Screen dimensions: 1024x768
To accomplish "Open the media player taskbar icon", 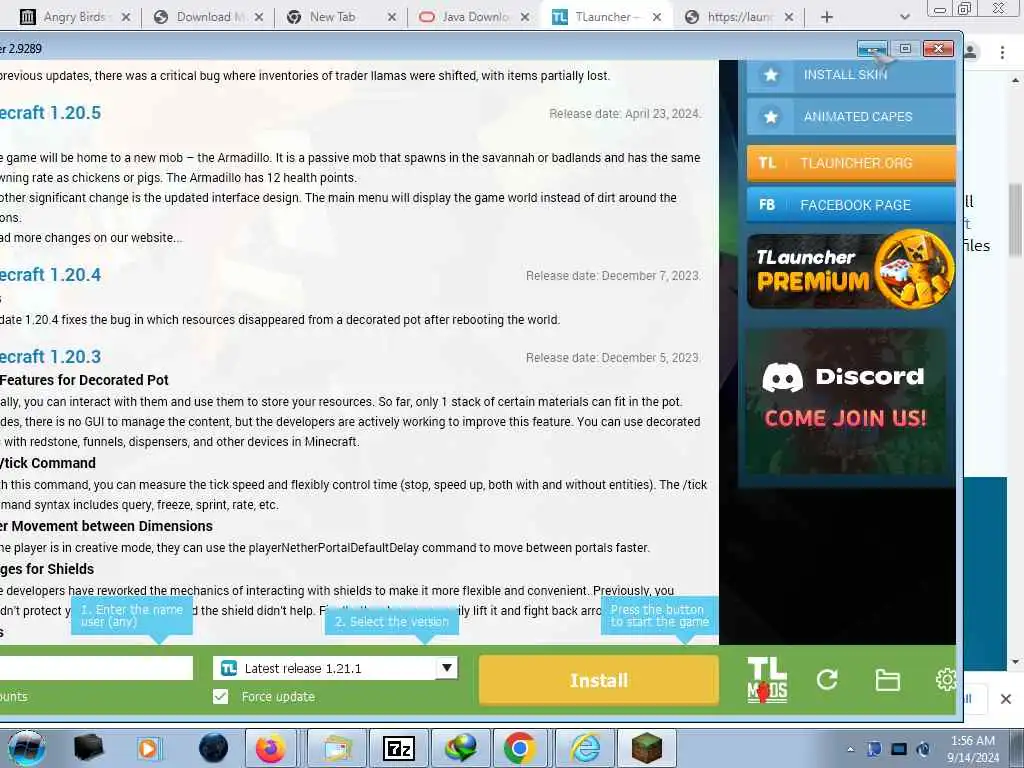I will (148, 748).
